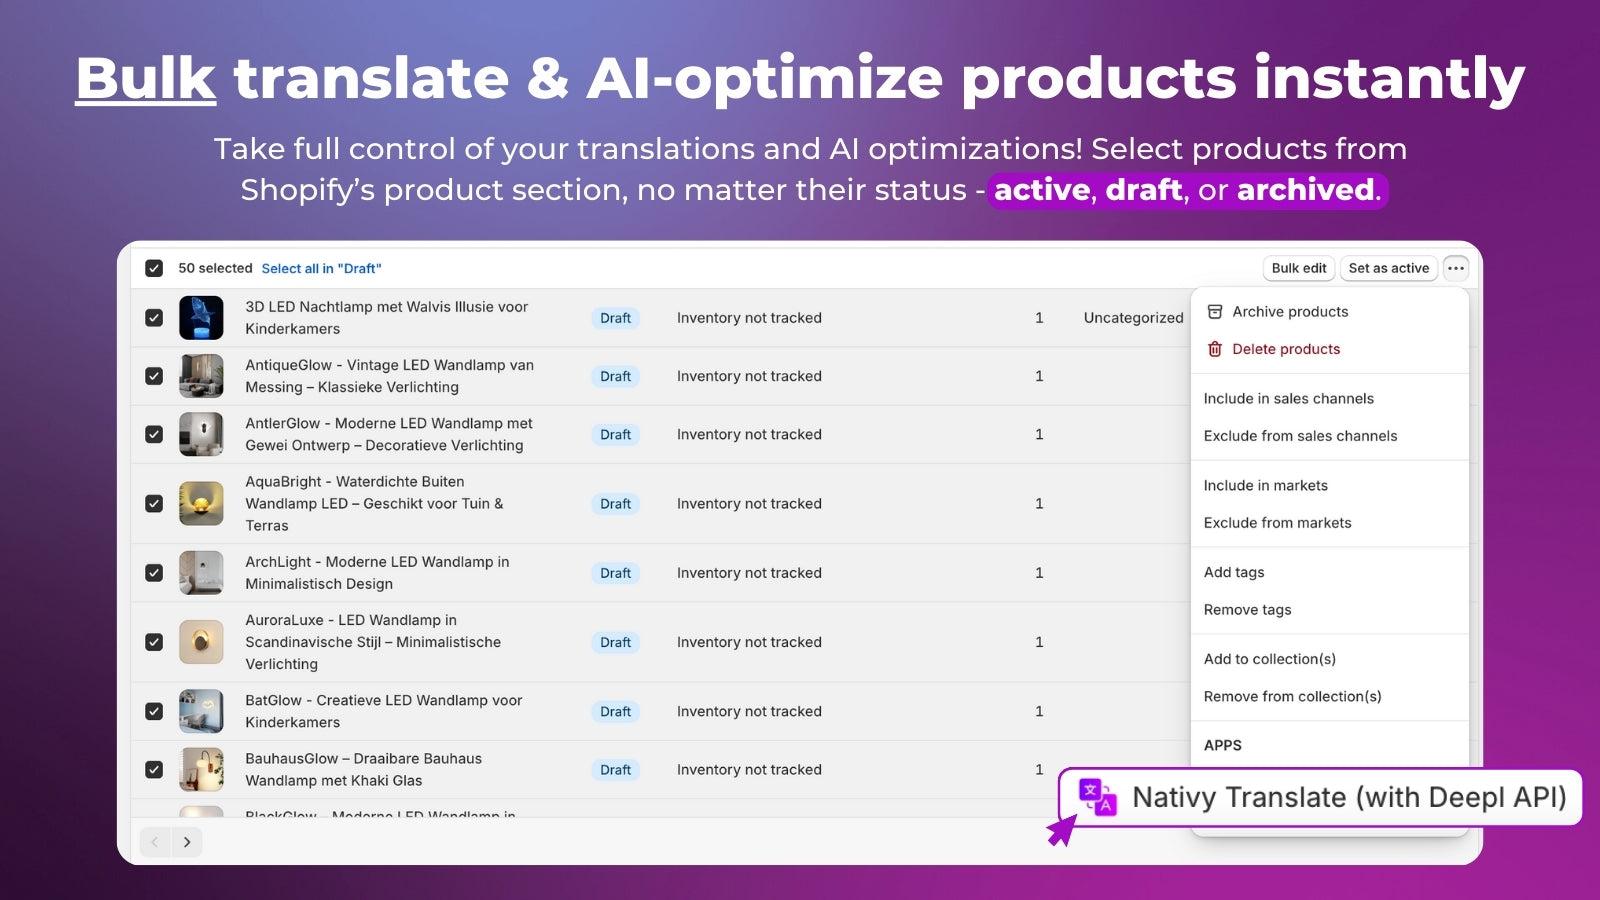Click the Set as active button

[x=1388, y=268]
